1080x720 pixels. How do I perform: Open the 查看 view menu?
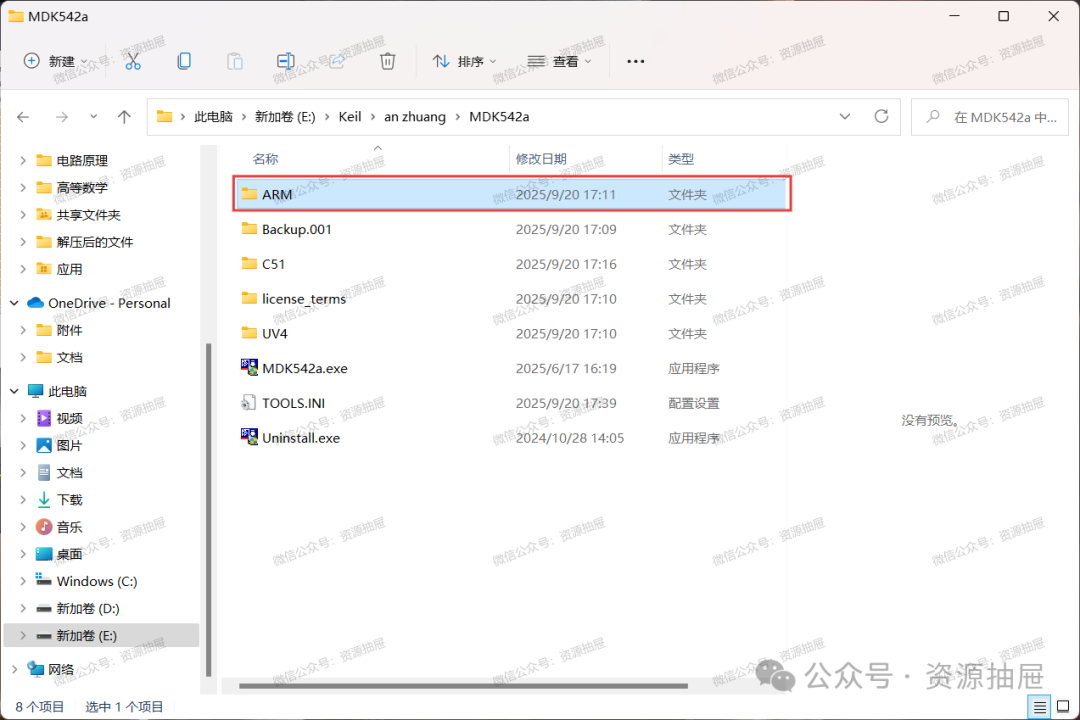coord(559,61)
